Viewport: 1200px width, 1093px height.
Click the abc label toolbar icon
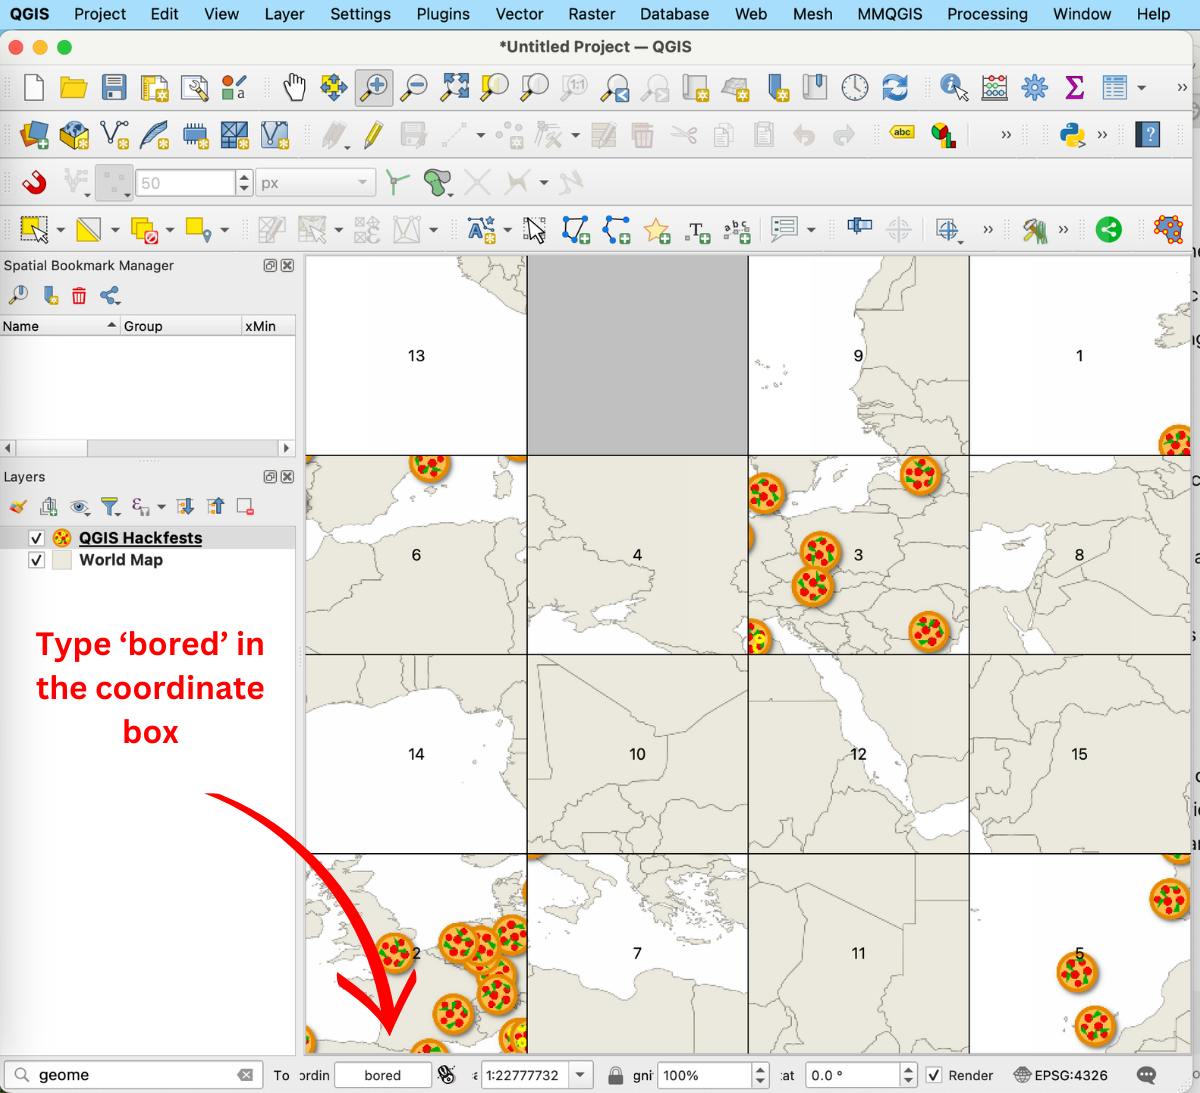tap(902, 133)
